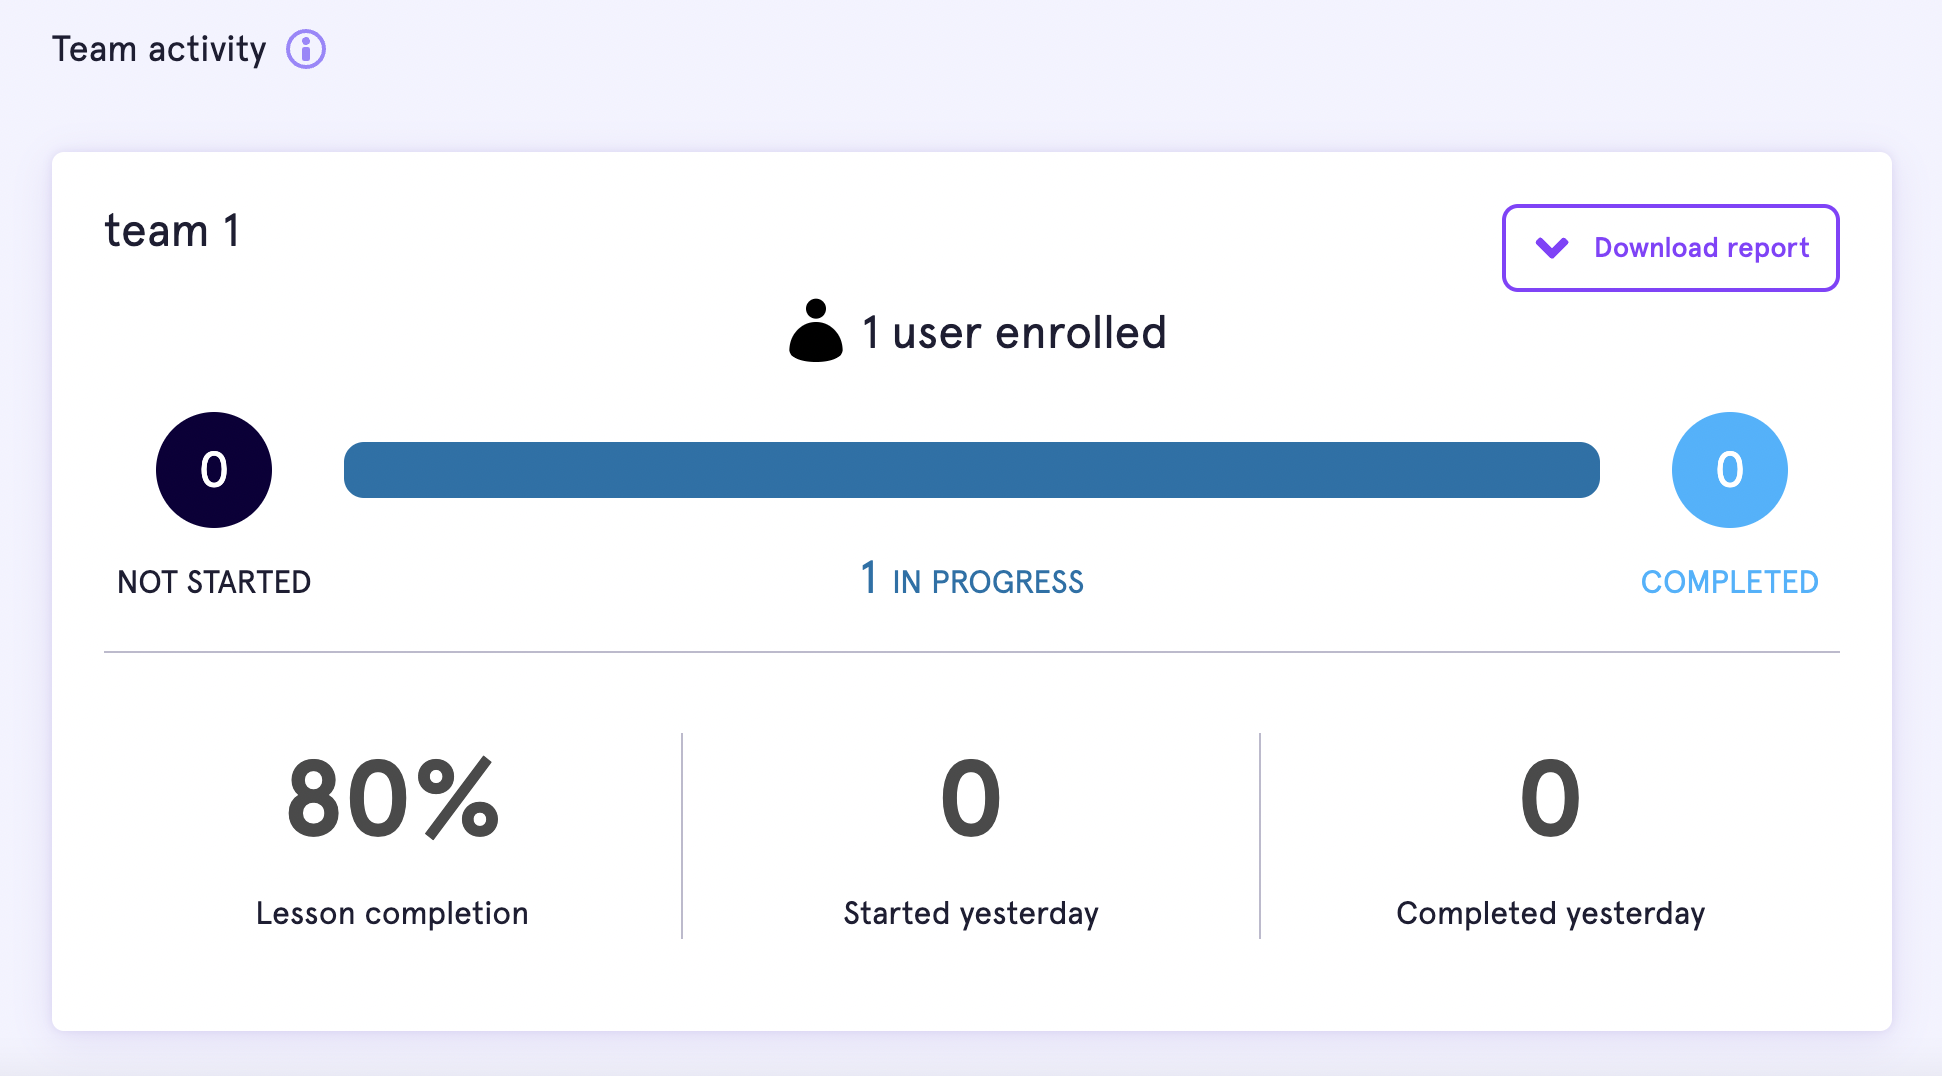The image size is (1942, 1076).
Task: Open the Download report button
Action: (1670, 248)
